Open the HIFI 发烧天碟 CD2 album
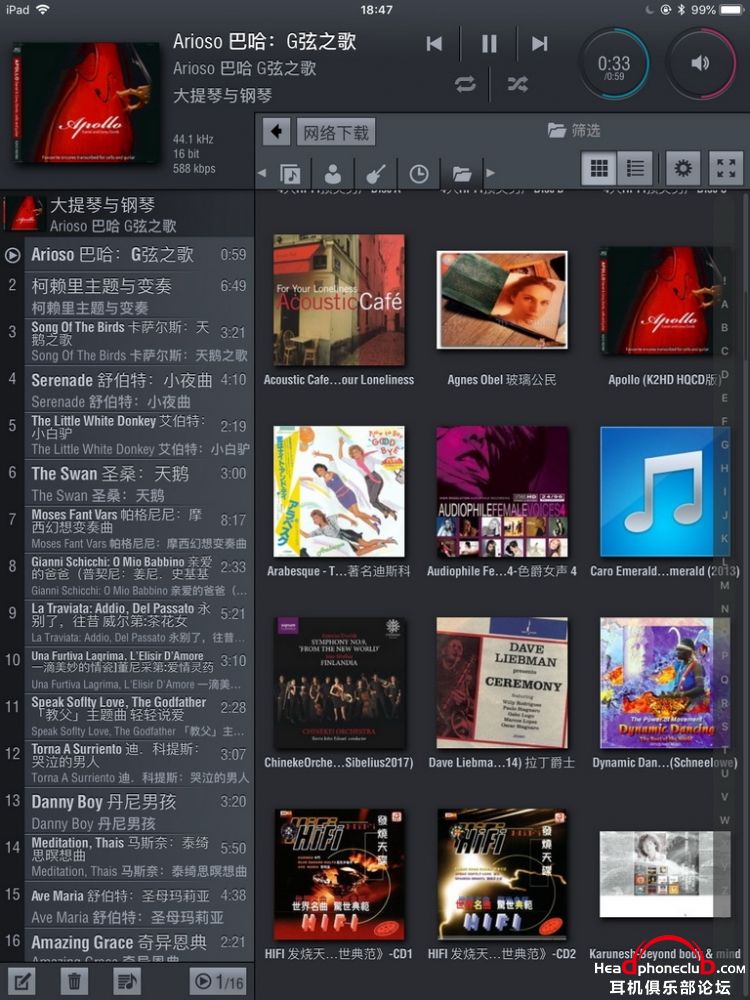The width and height of the screenshot is (750, 1000). [502, 874]
